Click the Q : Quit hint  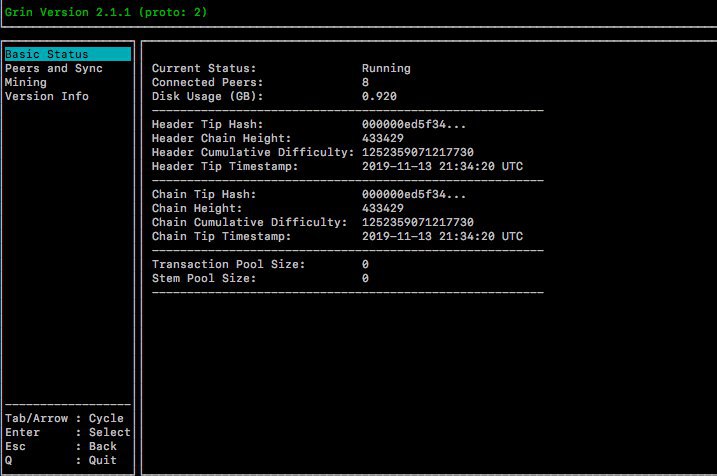pos(61,460)
